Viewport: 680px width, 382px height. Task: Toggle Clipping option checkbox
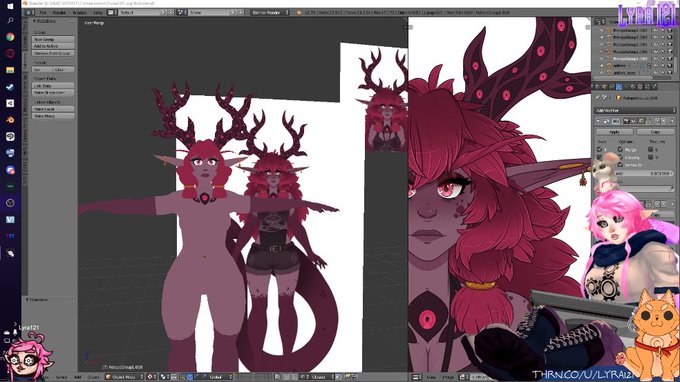point(620,157)
